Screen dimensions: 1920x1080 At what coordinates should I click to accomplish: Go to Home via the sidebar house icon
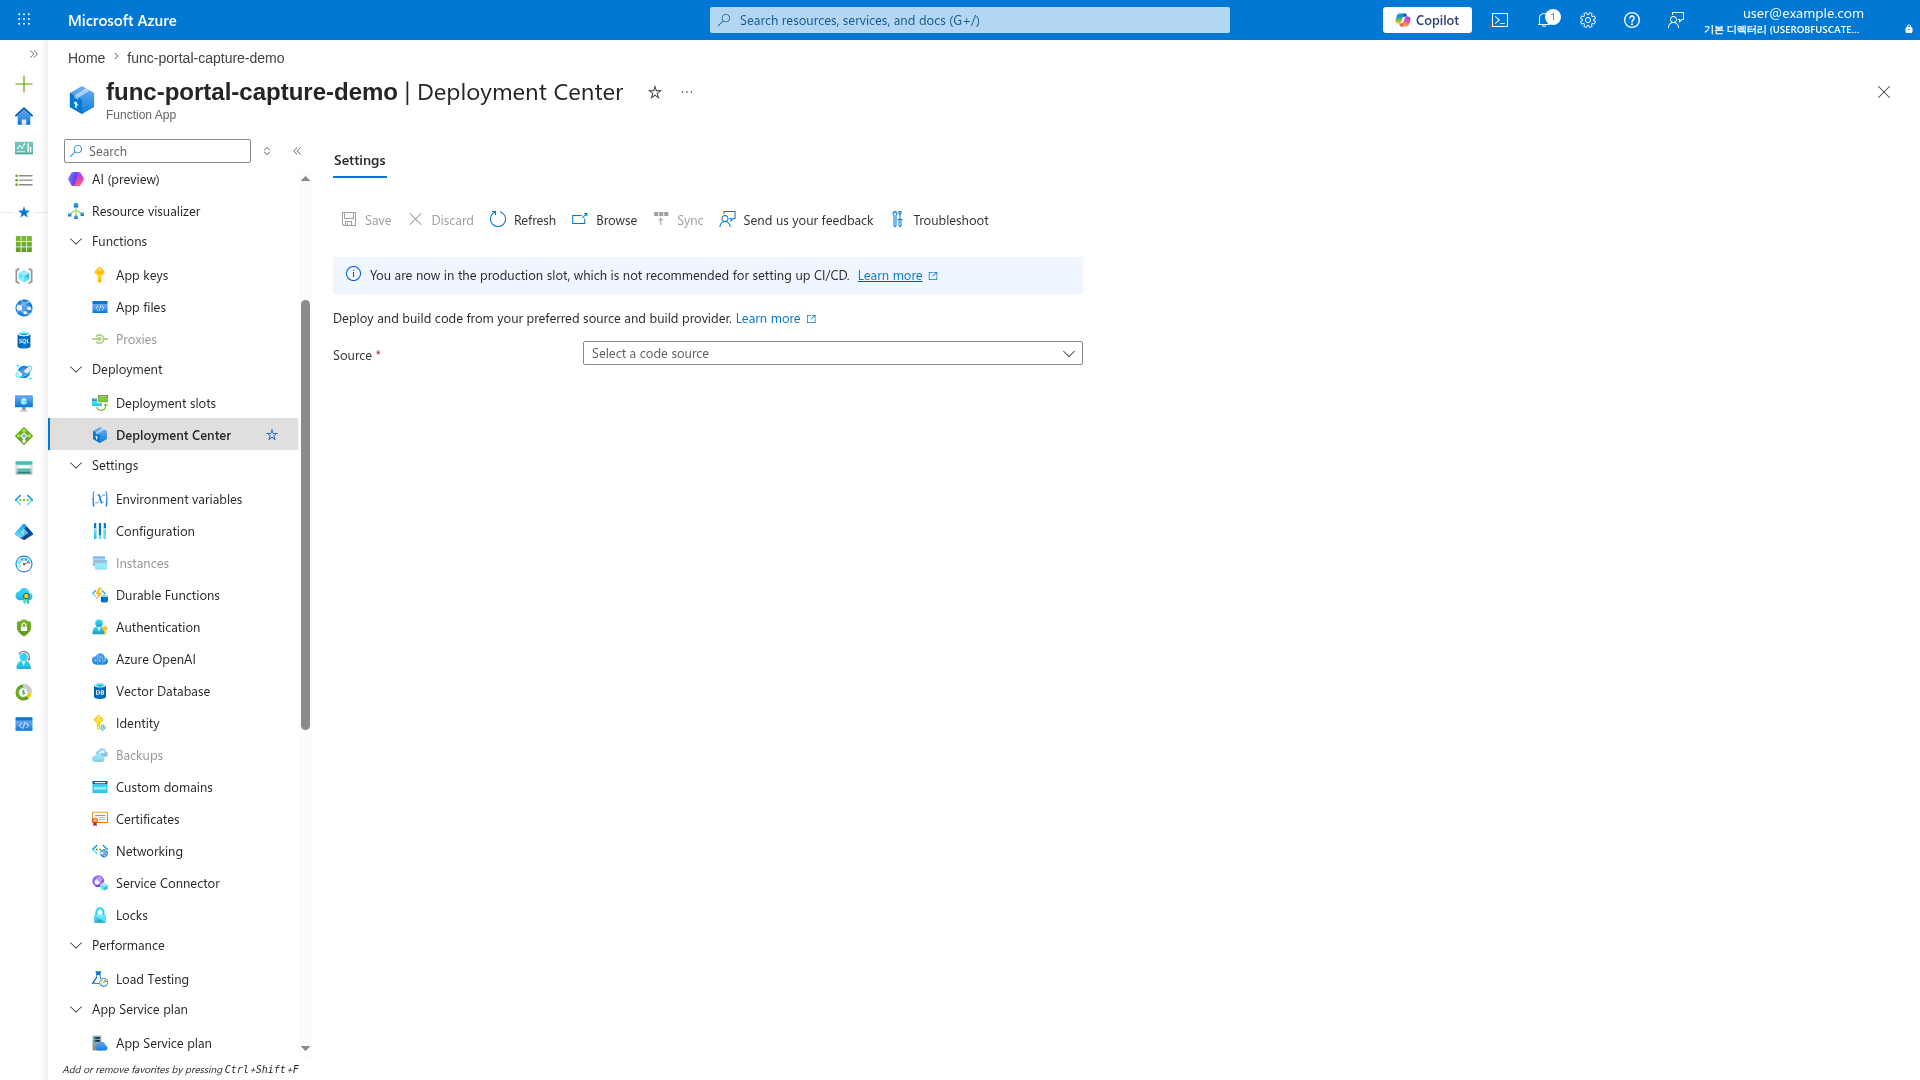tap(24, 116)
